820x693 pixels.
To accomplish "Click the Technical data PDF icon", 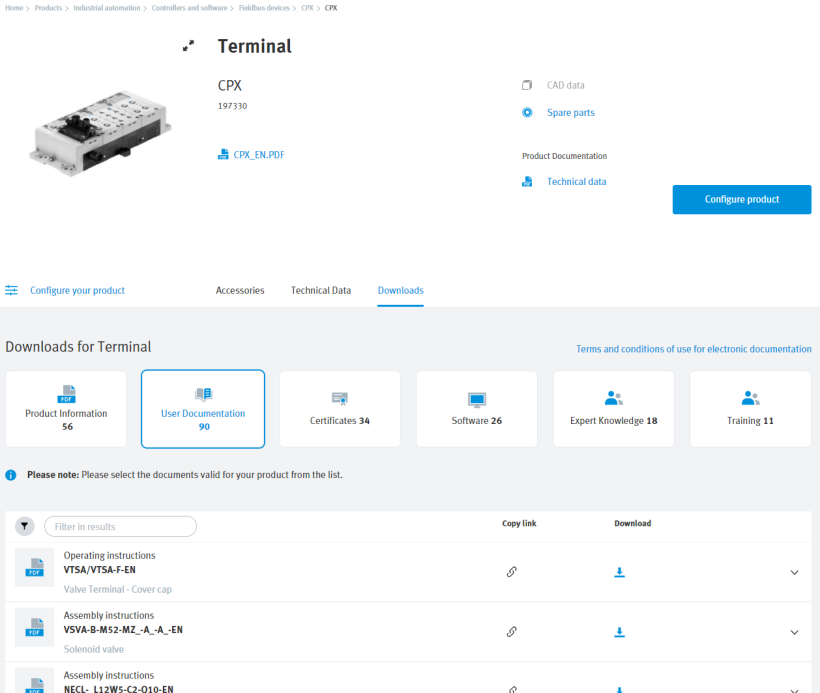I will click(527, 181).
